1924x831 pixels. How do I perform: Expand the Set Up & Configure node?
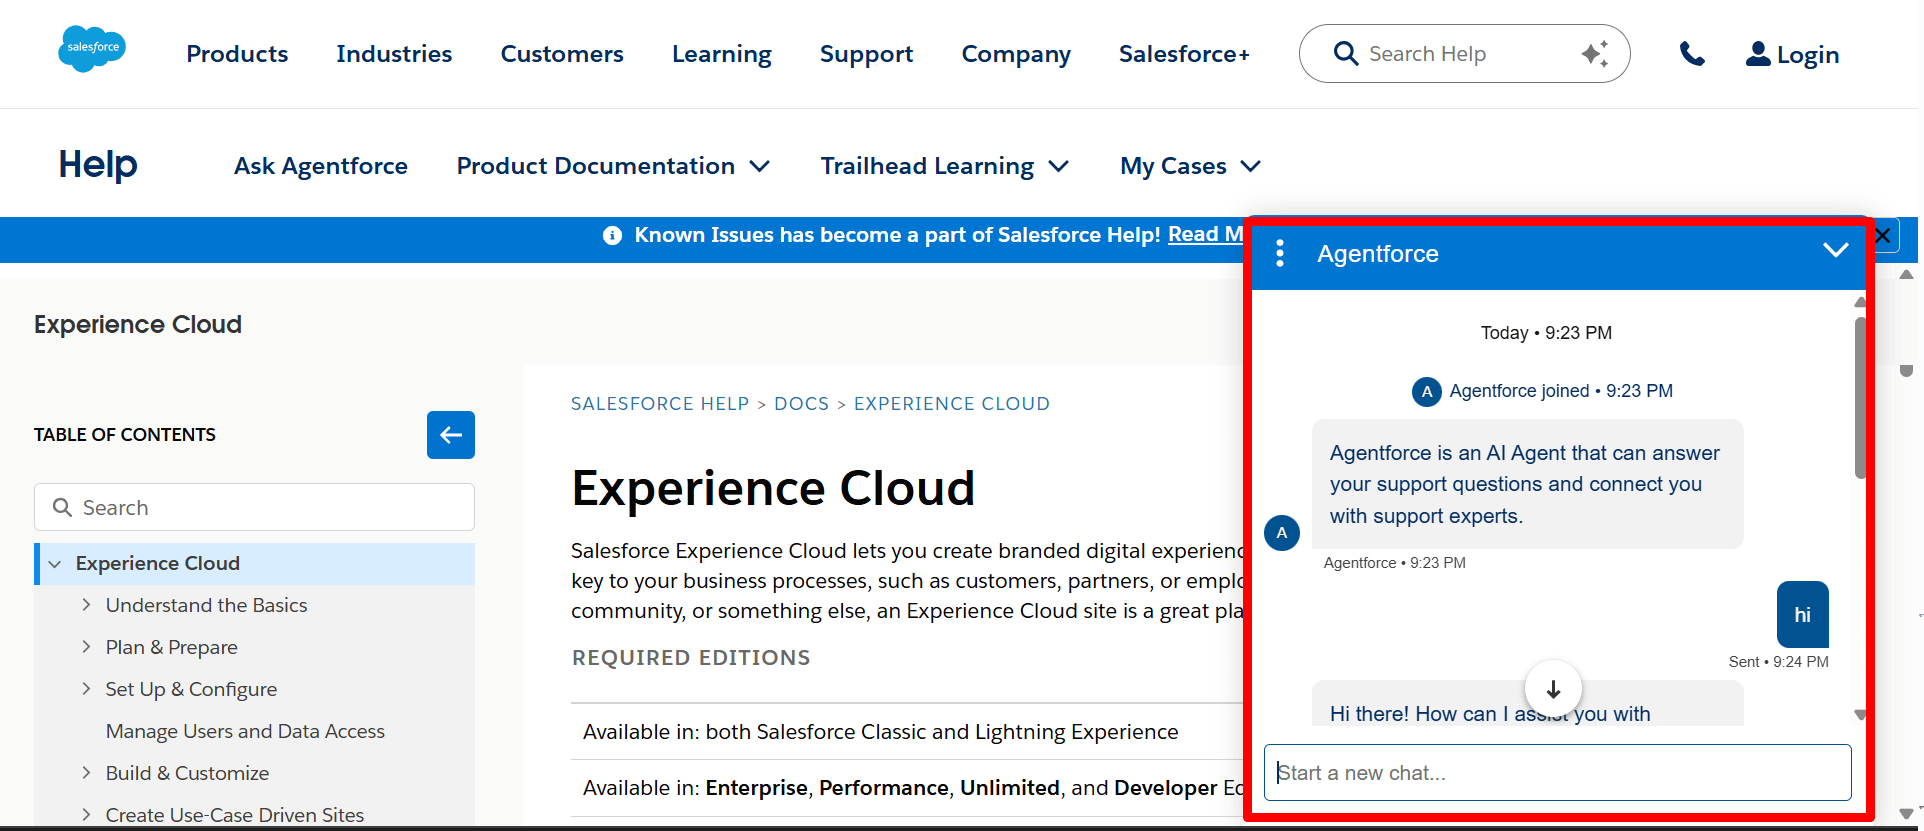coord(86,689)
